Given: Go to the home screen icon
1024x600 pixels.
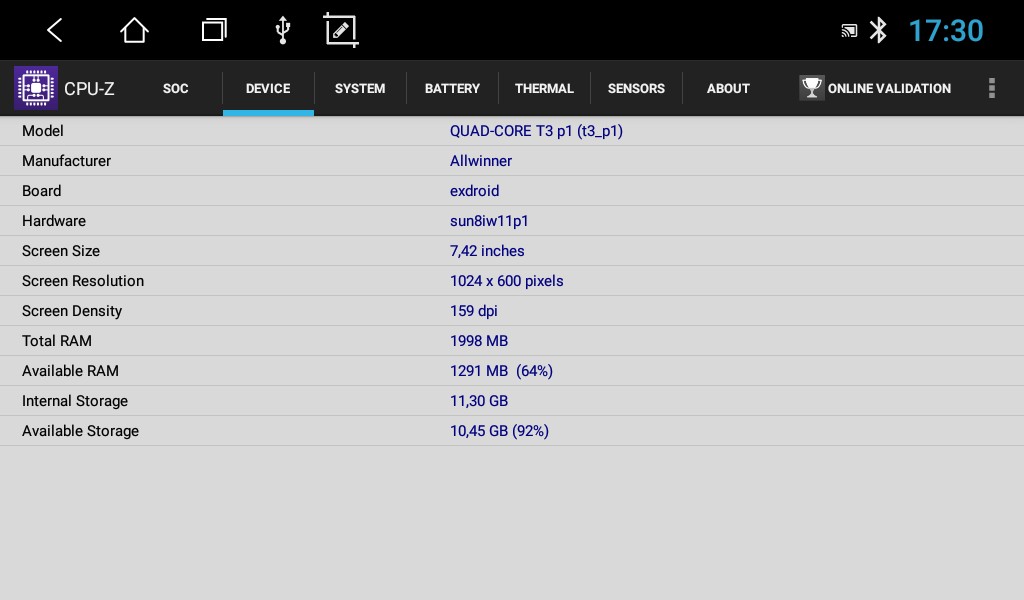Looking at the screenshot, I should pos(134,30).
